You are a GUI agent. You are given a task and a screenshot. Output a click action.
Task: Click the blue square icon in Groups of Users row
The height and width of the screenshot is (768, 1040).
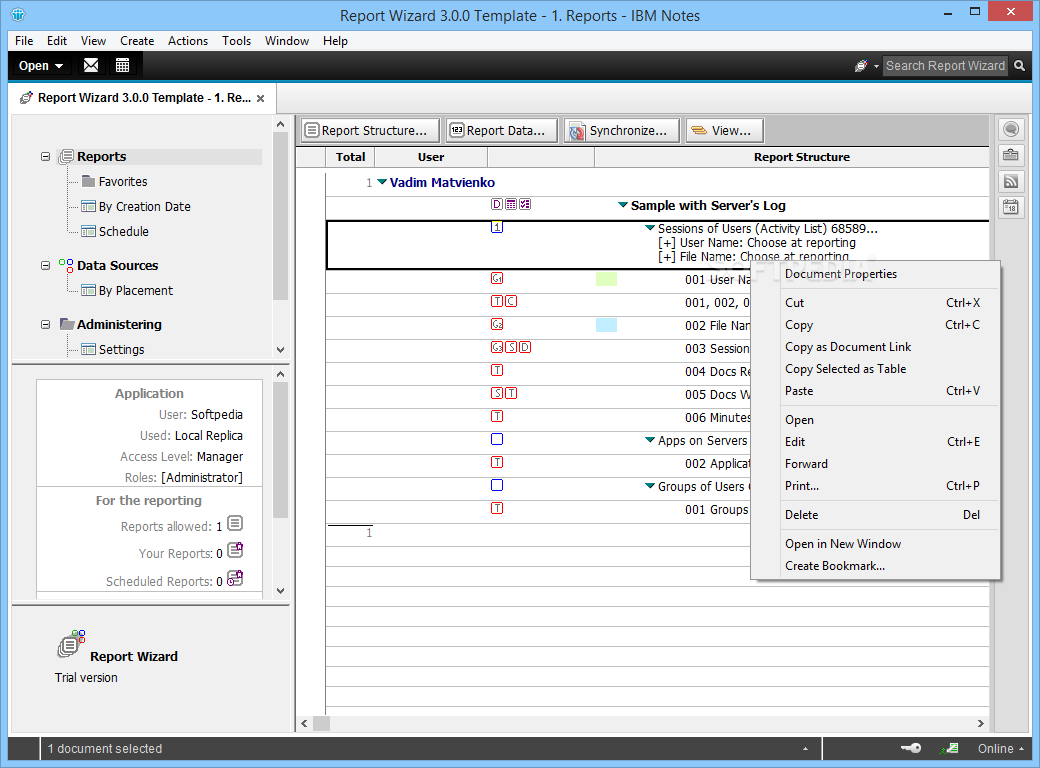[x=497, y=485]
